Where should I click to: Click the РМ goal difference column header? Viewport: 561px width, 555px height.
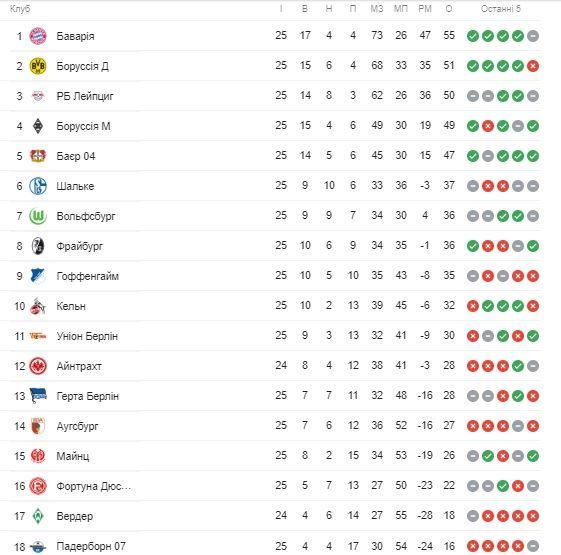coord(425,9)
